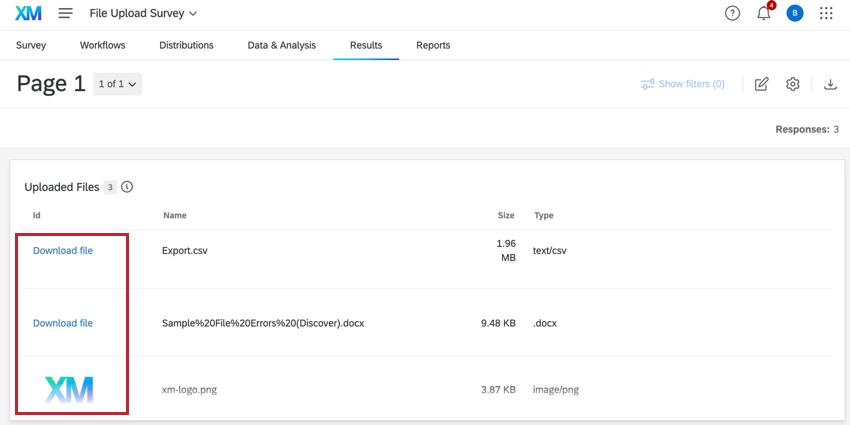Open the results settings gear
The height and width of the screenshot is (425, 850).
point(793,84)
